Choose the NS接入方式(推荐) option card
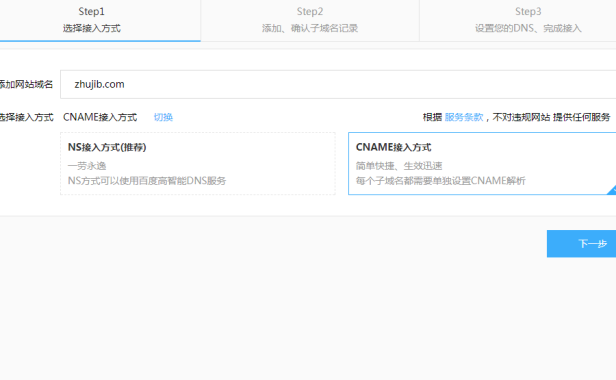This screenshot has width=616, height=380. coord(198,163)
